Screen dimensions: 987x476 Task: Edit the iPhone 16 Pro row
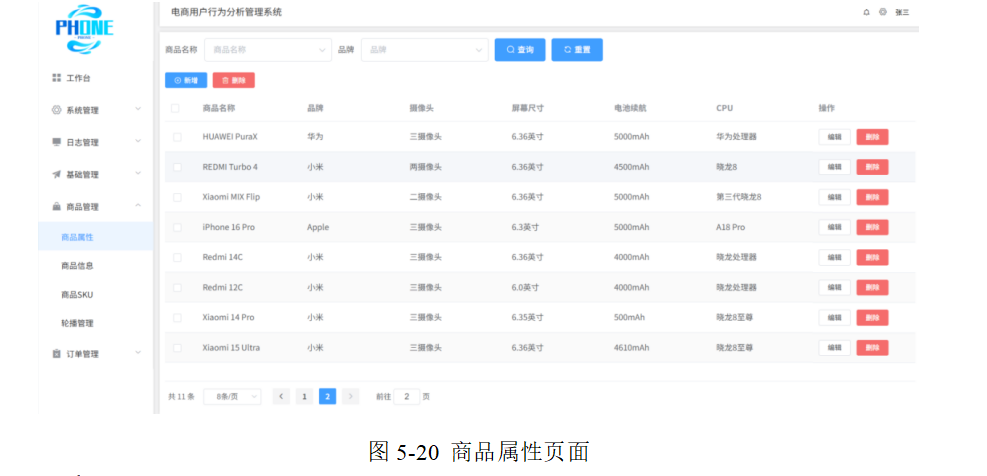tap(835, 227)
